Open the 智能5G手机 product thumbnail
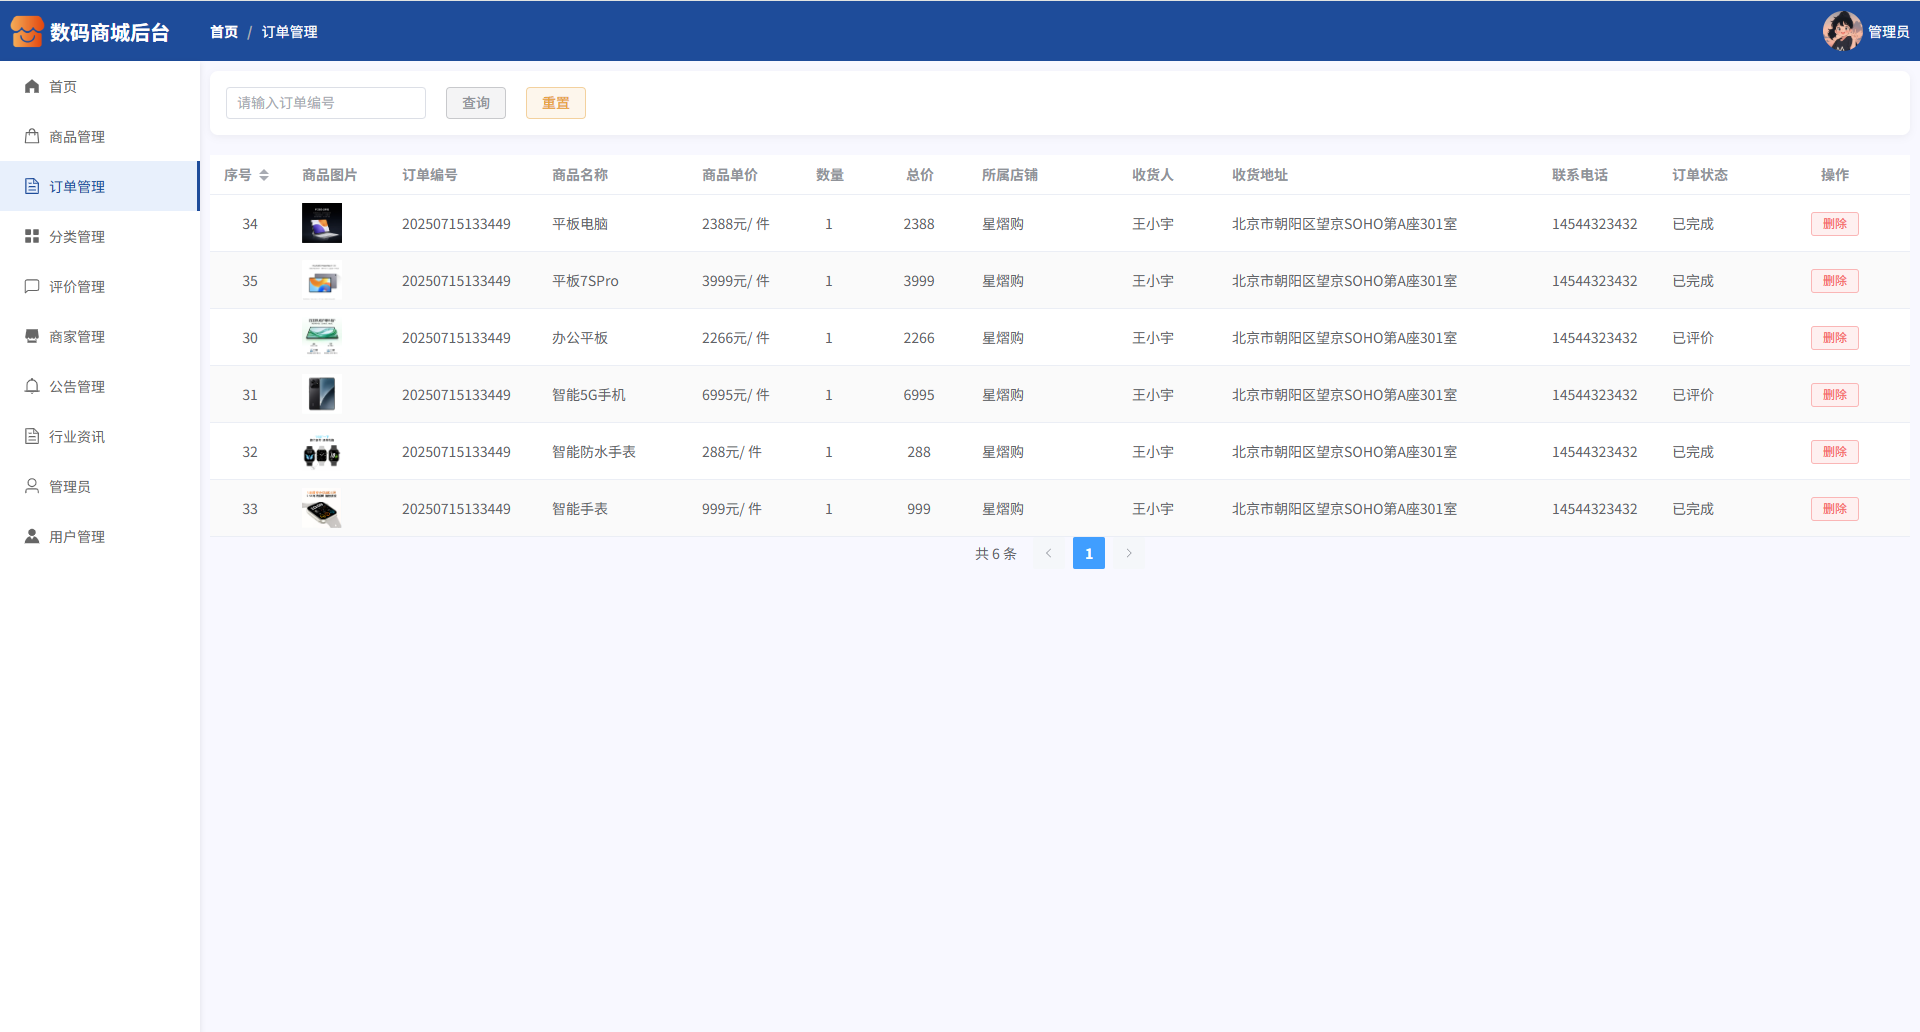Screen dimensions: 1920x1032 (322, 395)
